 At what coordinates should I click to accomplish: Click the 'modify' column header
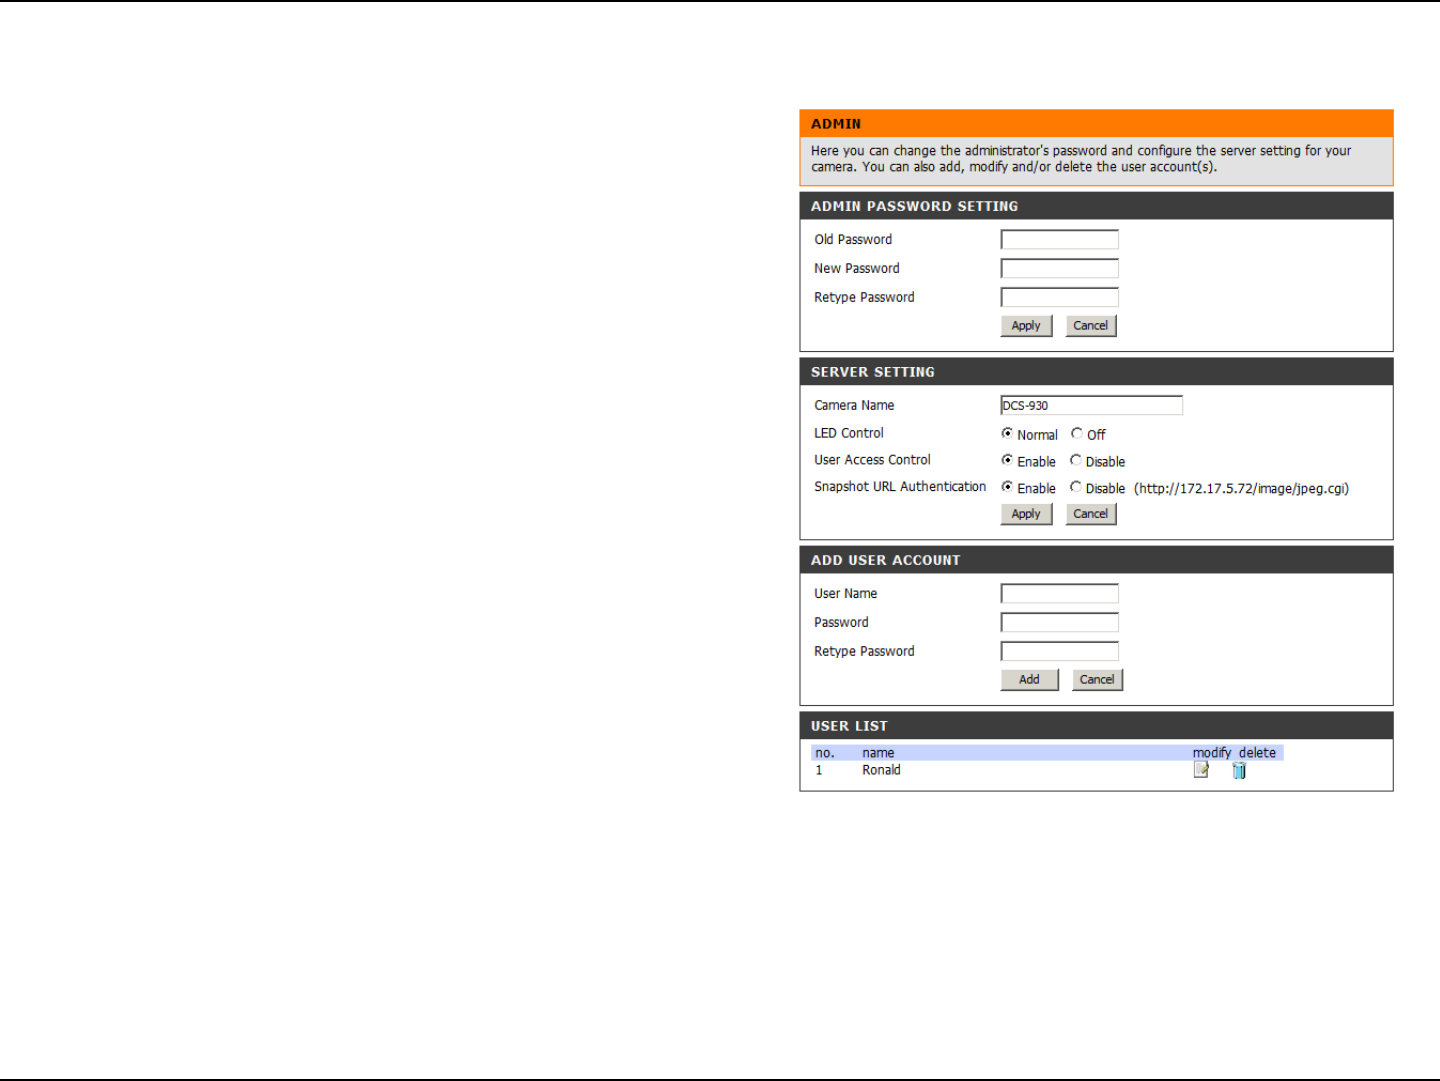click(1212, 753)
